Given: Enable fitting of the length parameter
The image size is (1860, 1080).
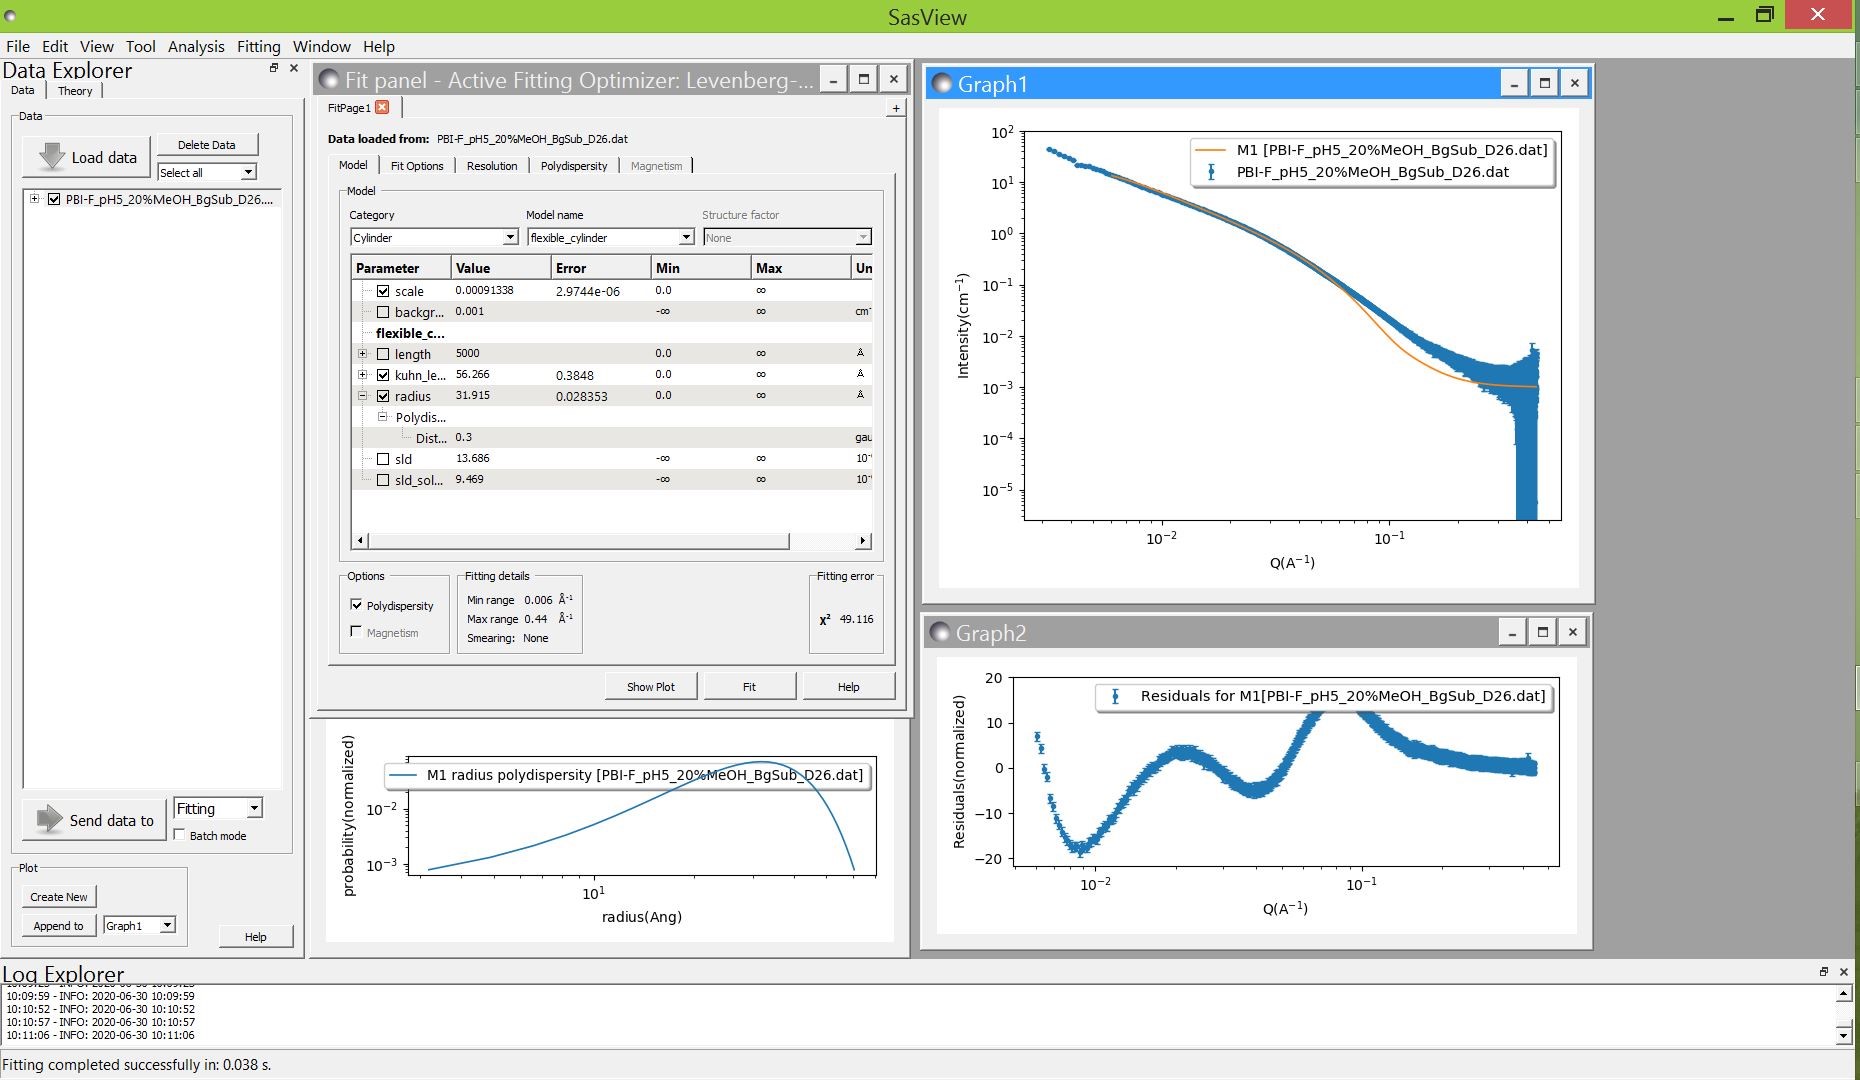Looking at the screenshot, I should point(383,354).
